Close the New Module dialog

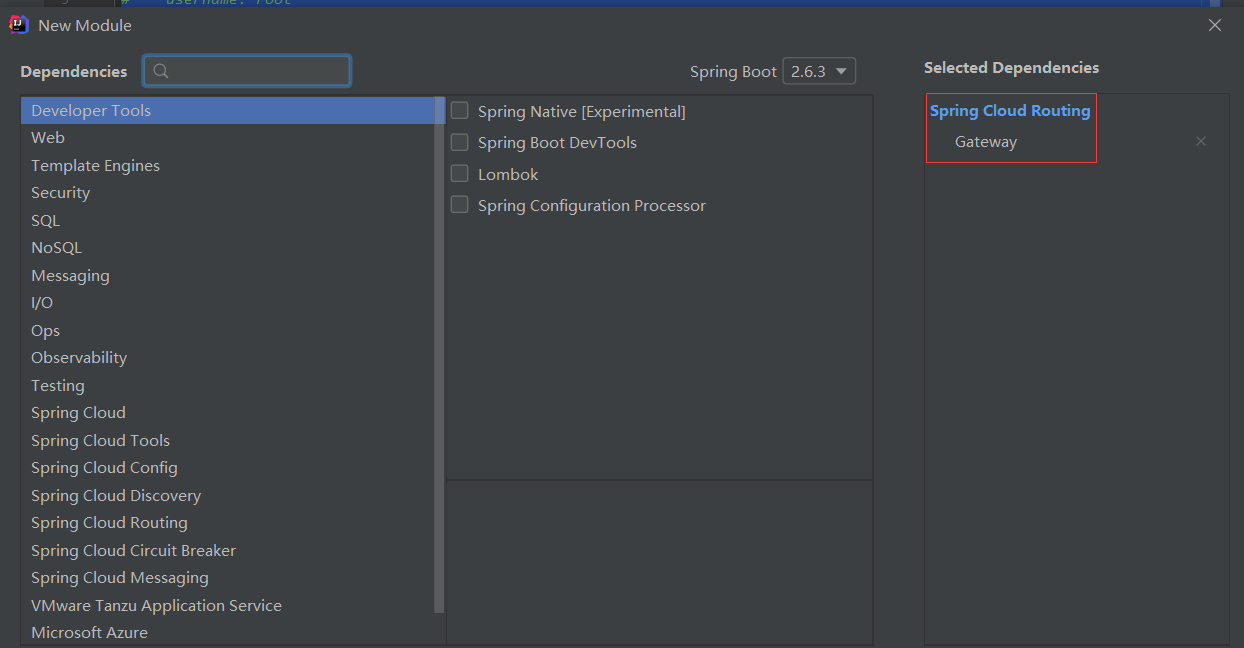coord(1215,25)
